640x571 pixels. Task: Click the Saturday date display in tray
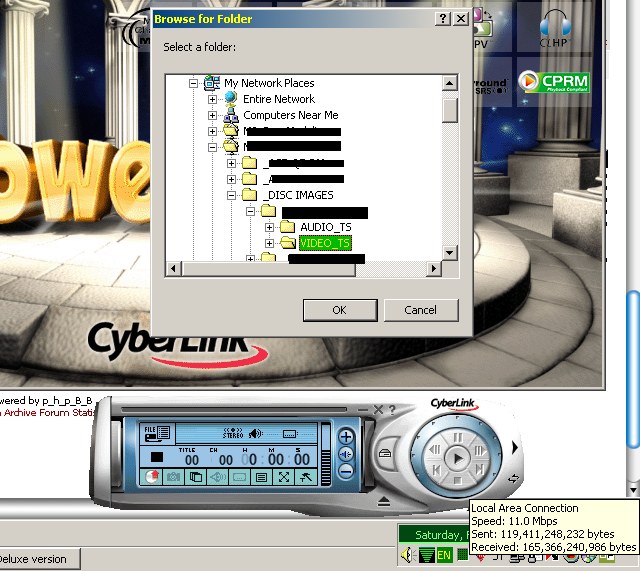(x=436, y=535)
